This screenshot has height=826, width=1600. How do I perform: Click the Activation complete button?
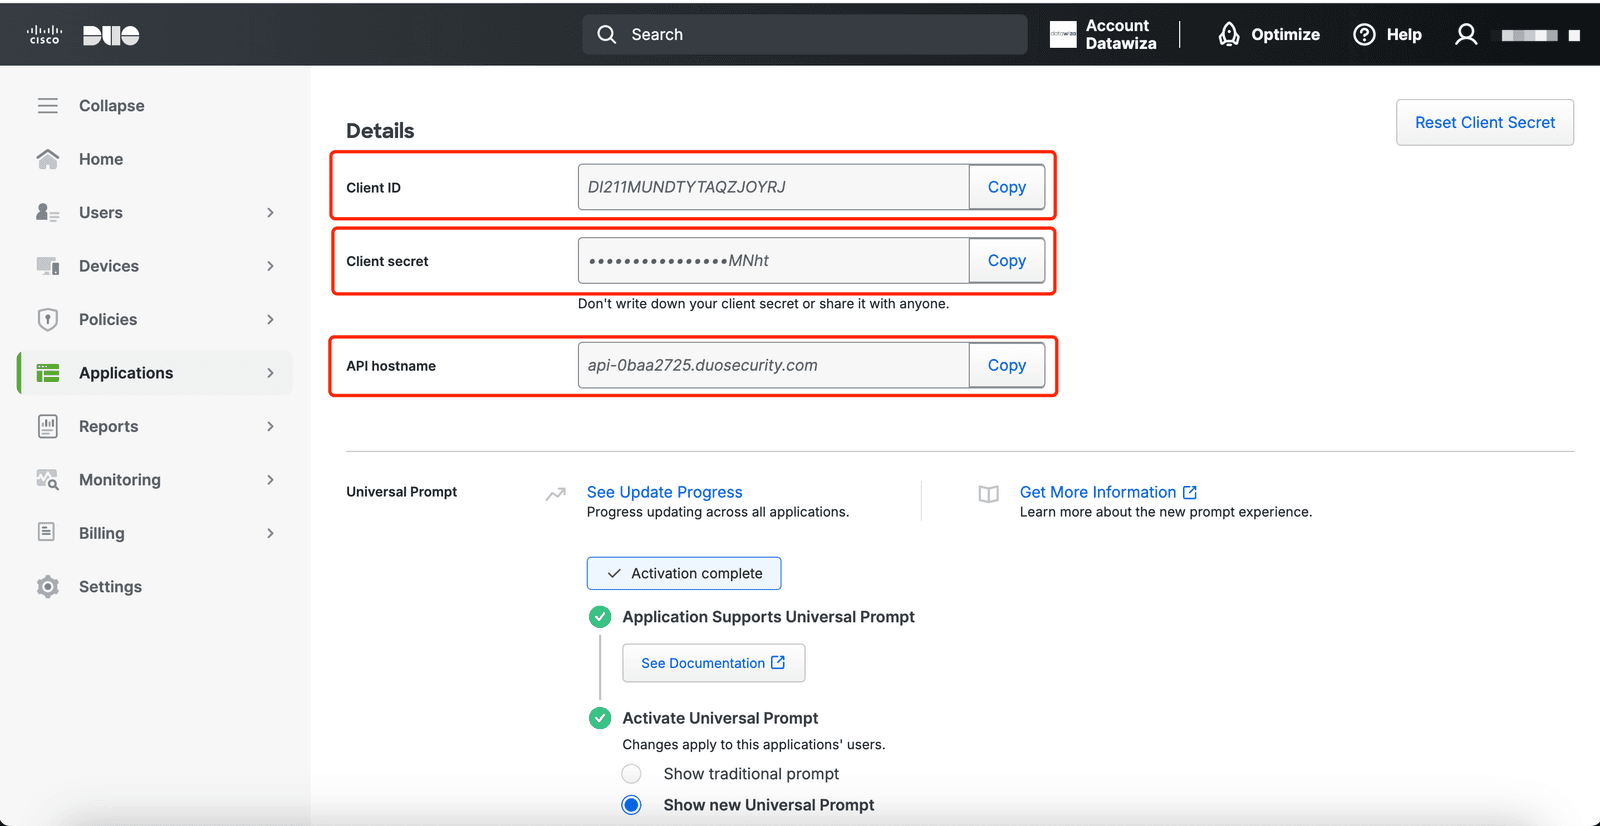(684, 573)
